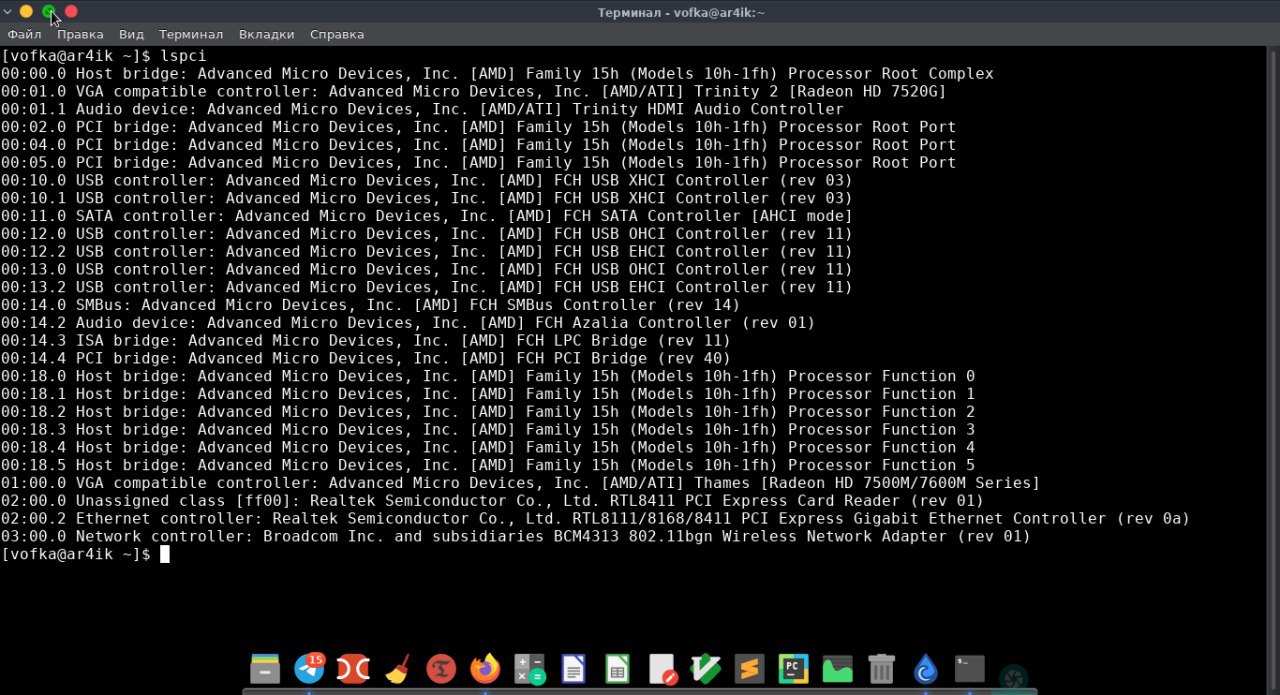The image size is (1280, 695).
Task: Click '00:05.0 PCI bridge' text
Action: [90, 162]
